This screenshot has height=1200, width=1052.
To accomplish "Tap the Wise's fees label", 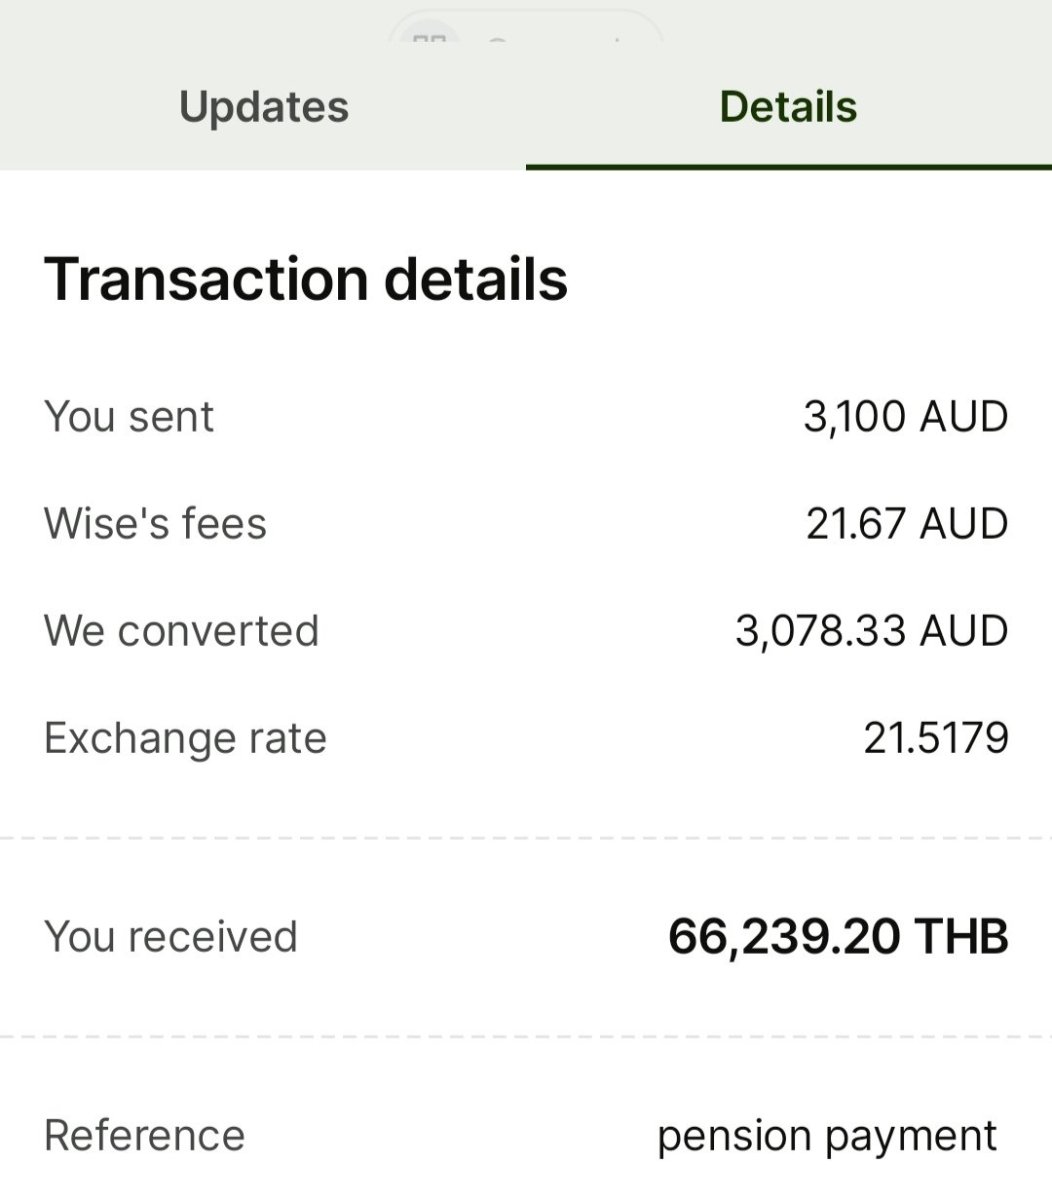I will (x=155, y=524).
